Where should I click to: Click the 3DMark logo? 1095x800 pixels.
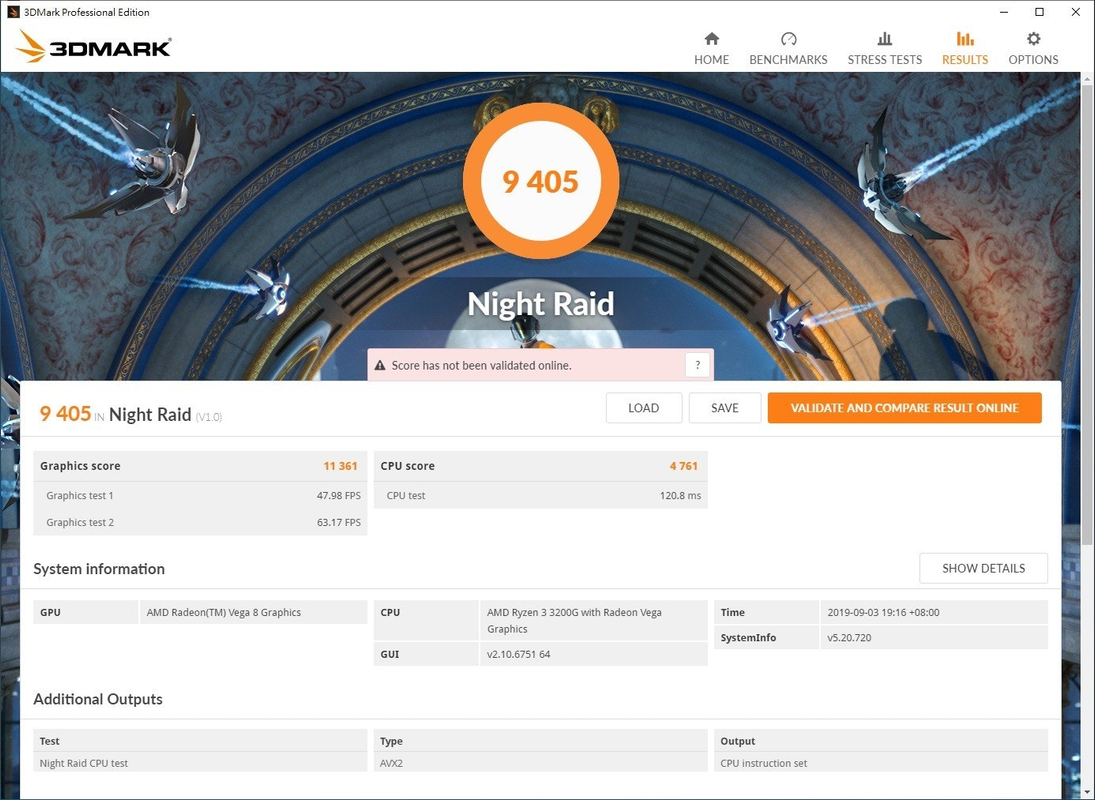[93, 46]
